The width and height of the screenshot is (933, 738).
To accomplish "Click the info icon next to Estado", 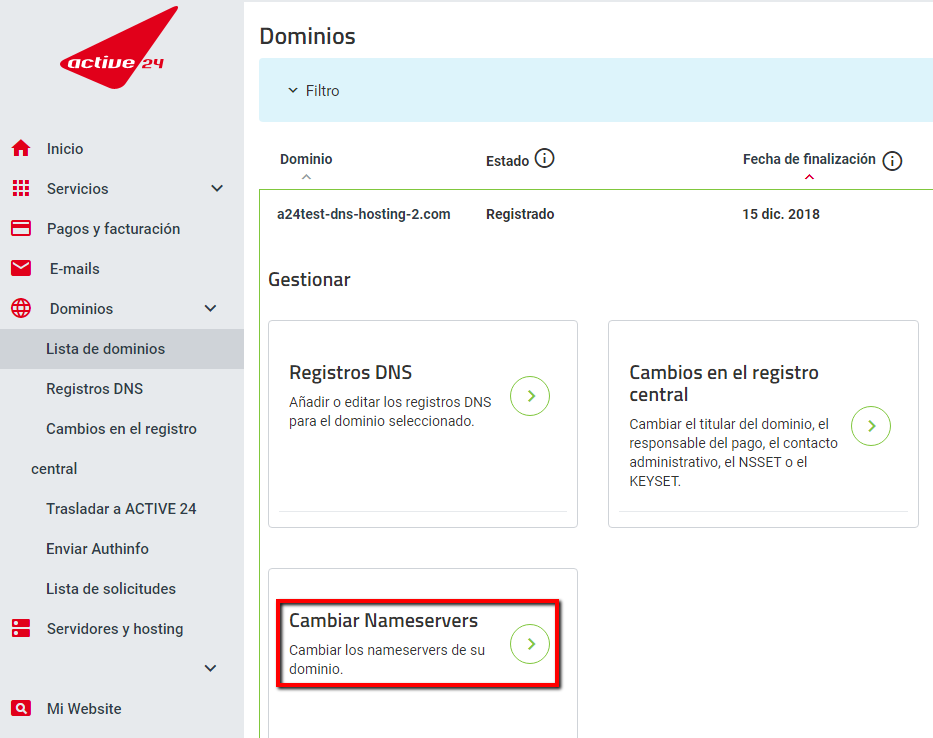I will coord(544,158).
